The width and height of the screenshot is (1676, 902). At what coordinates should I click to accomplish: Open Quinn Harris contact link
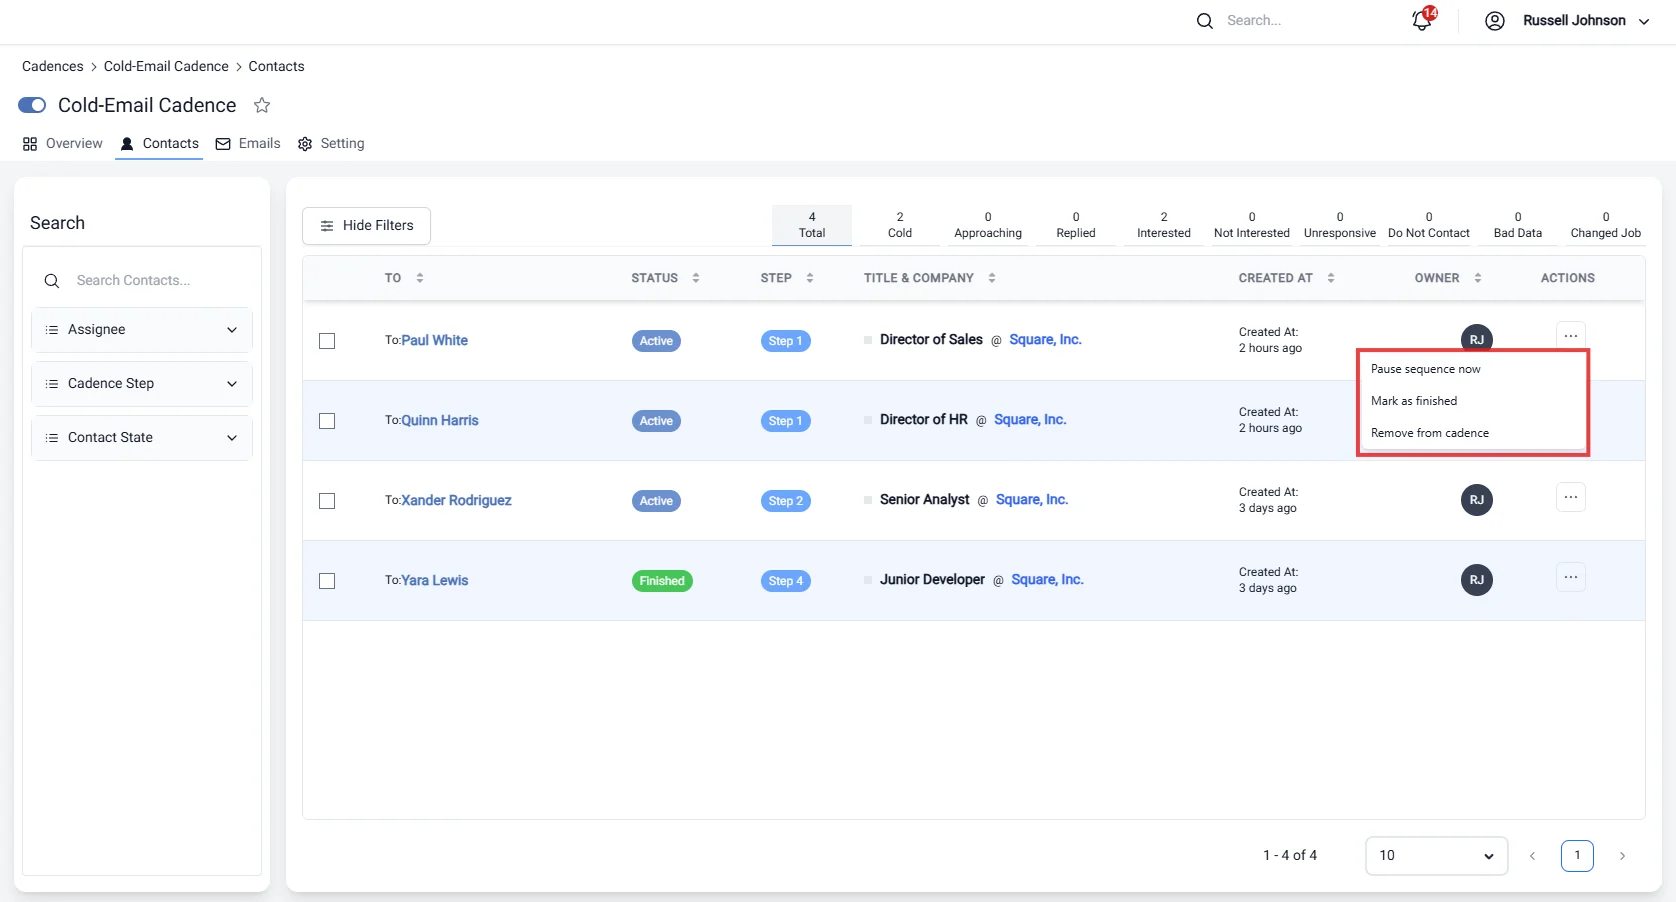pos(440,421)
